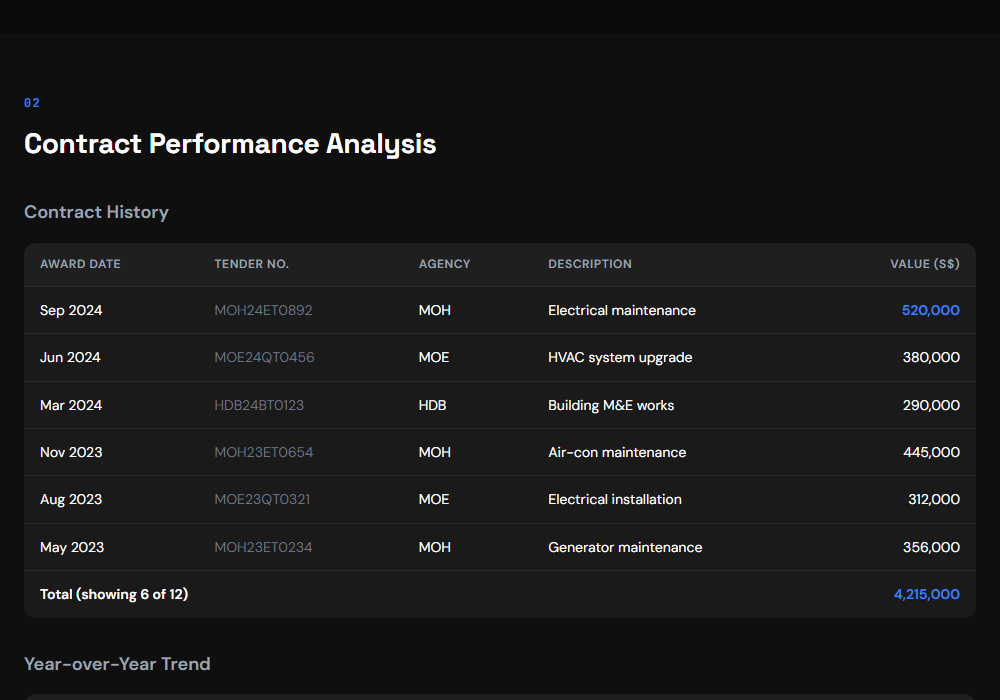
Task: Open tender MOH23ETO654
Action: tap(264, 452)
